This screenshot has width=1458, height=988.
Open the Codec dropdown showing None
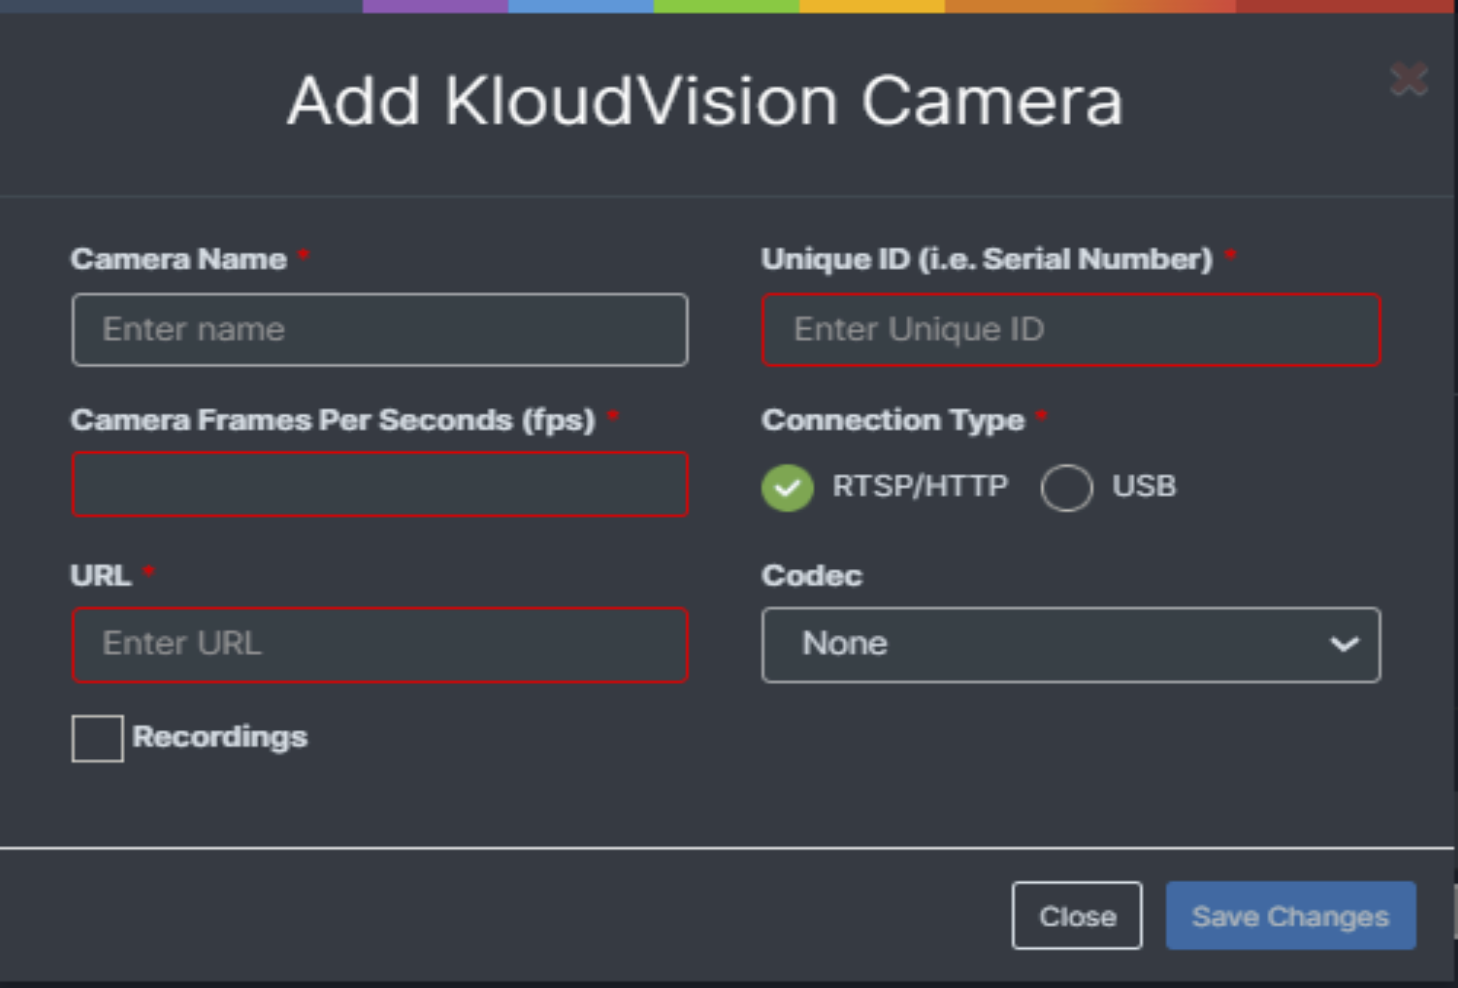pyautogui.click(x=1071, y=644)
